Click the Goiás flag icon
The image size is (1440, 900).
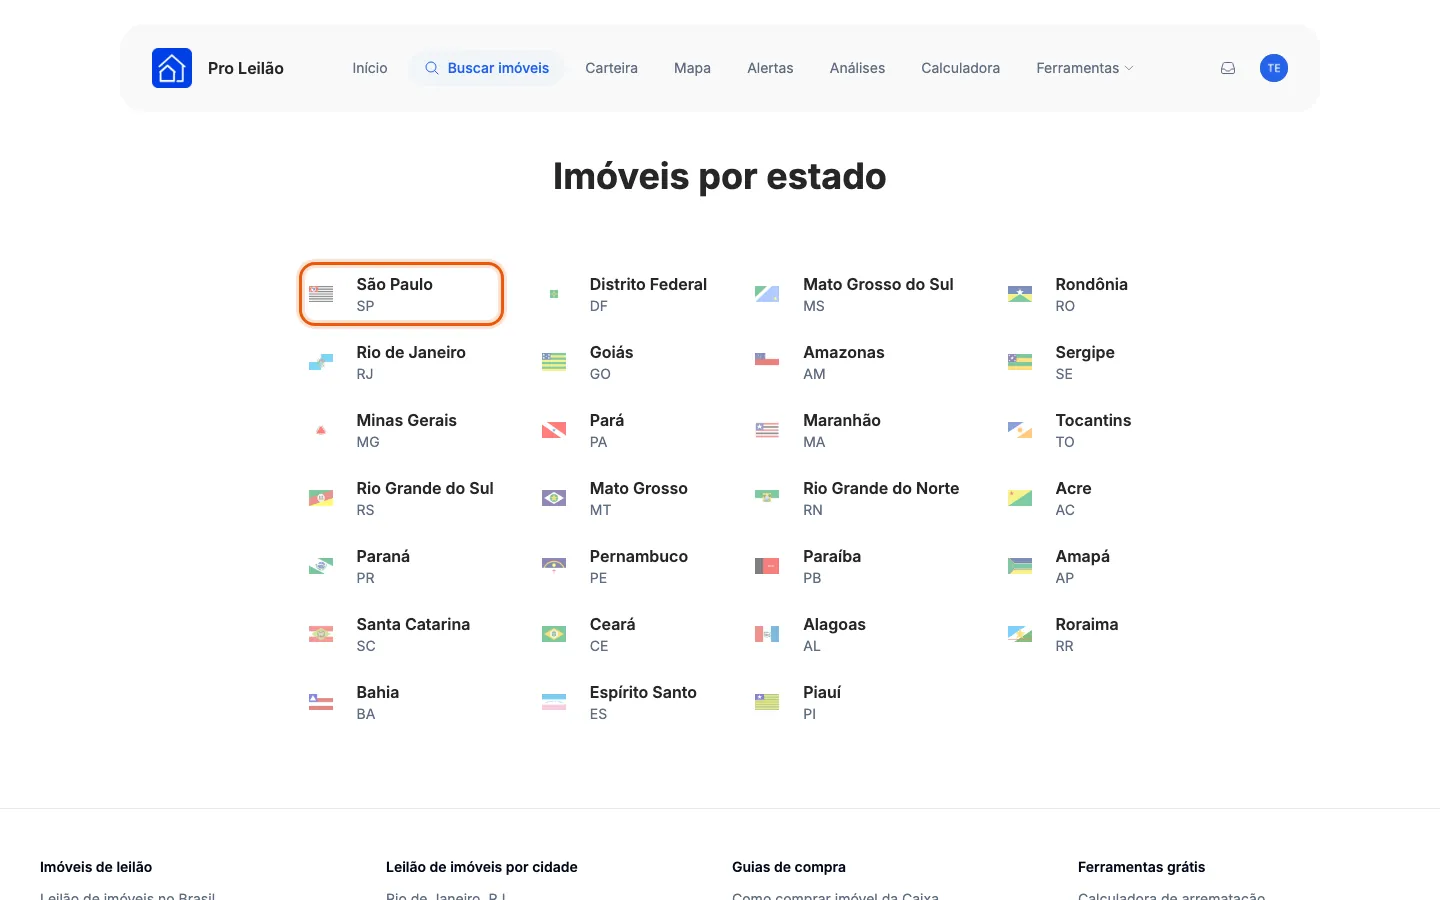[554, 362]
